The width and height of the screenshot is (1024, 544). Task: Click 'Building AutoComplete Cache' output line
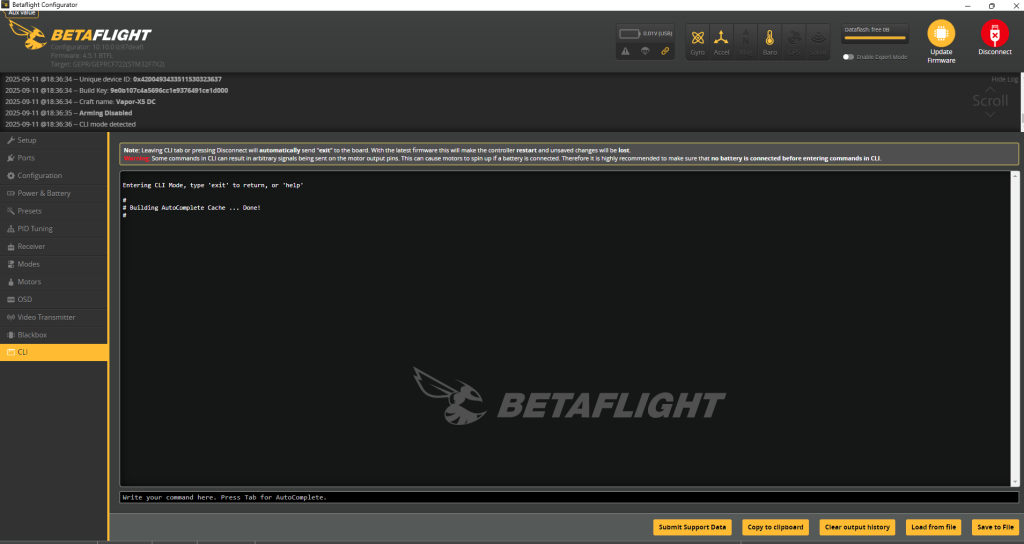click(192, 208)
